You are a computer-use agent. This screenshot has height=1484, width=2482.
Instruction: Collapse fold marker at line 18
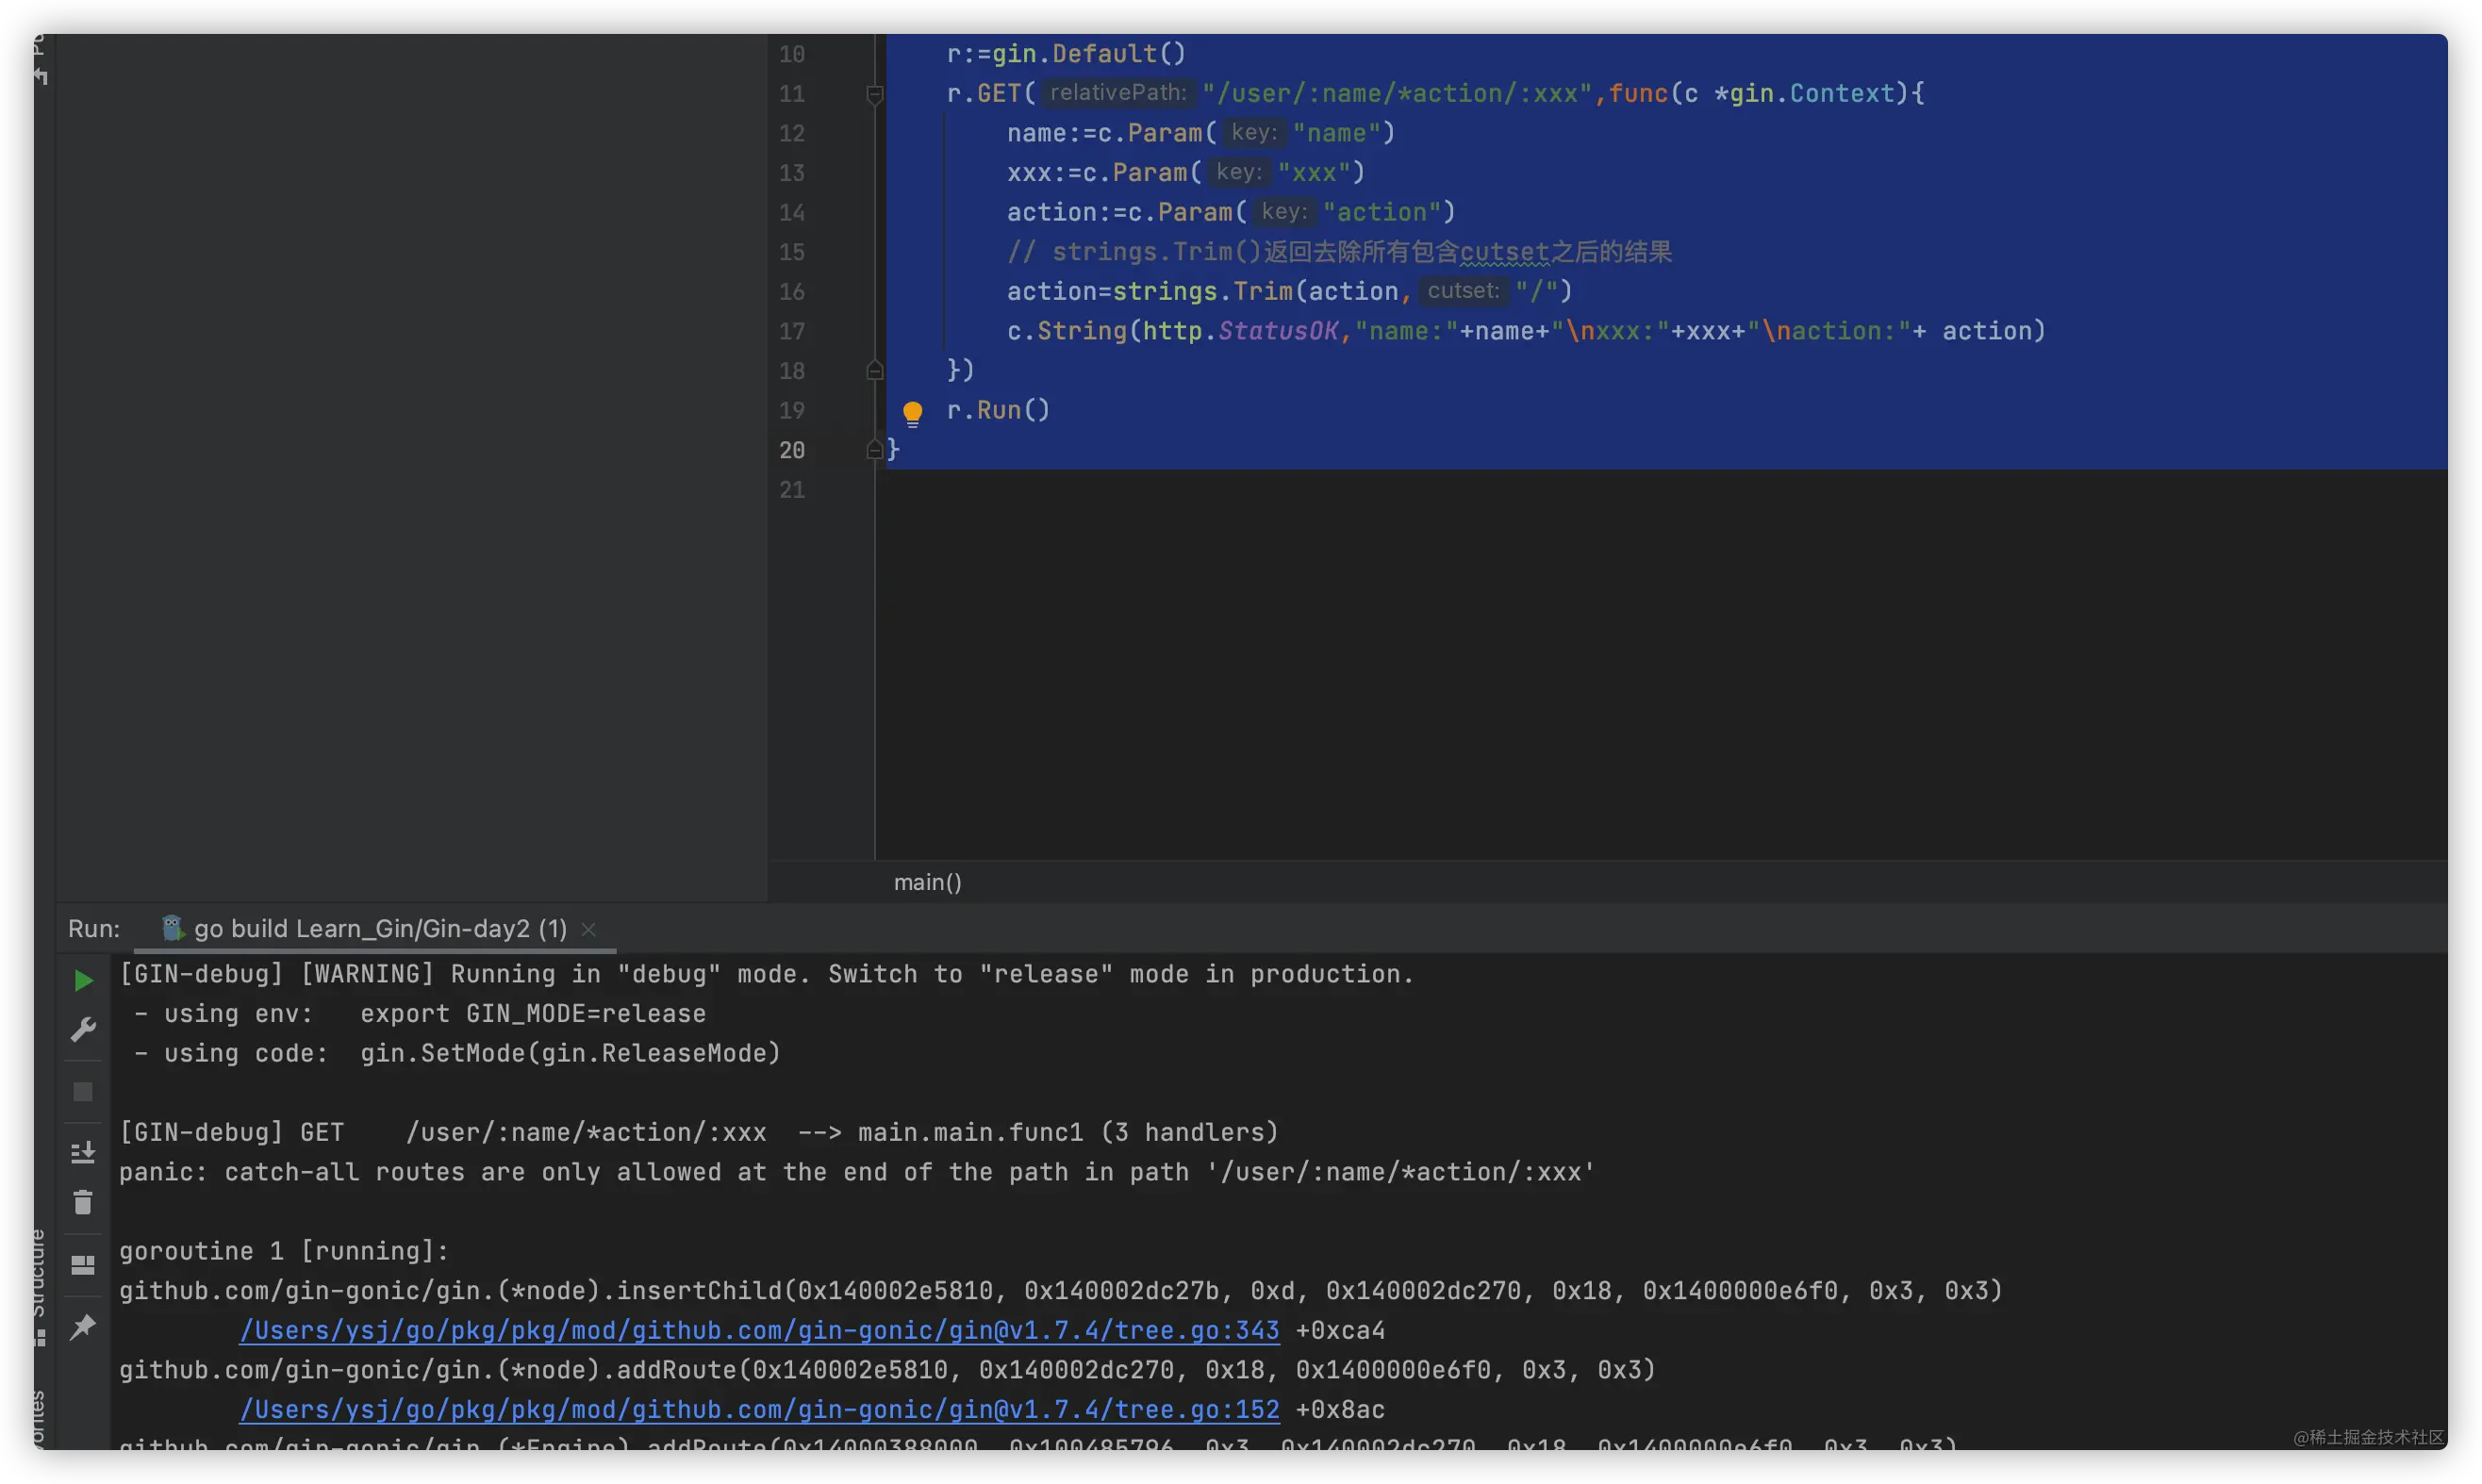(874, 371)
